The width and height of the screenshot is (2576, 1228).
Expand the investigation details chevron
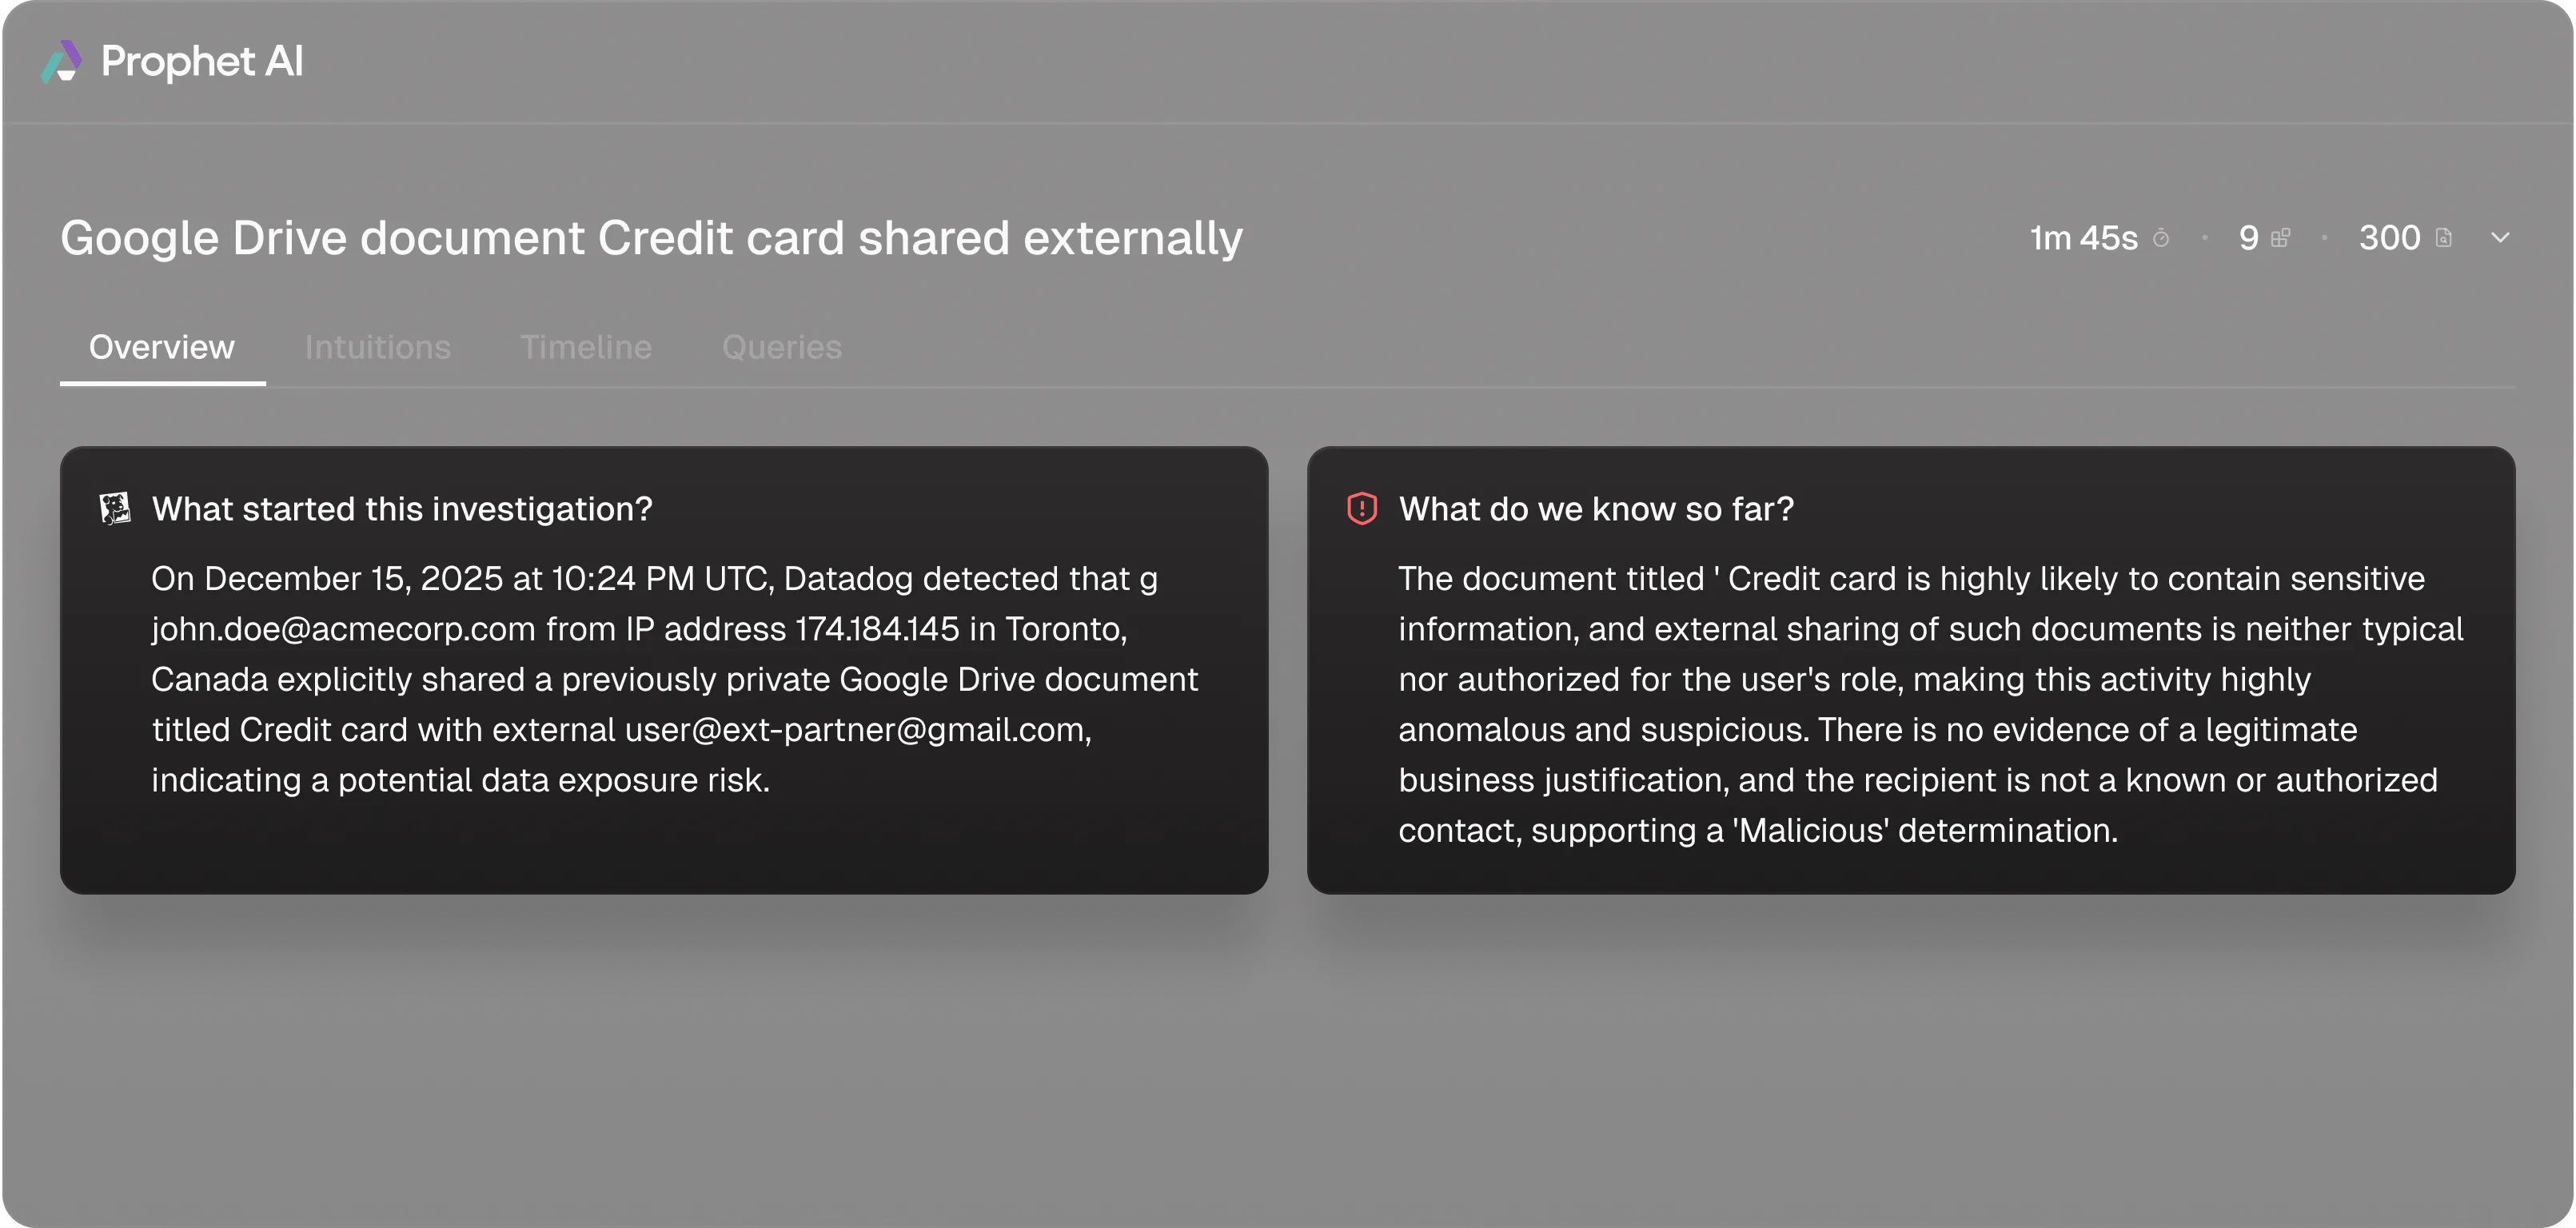(2501, 238)
